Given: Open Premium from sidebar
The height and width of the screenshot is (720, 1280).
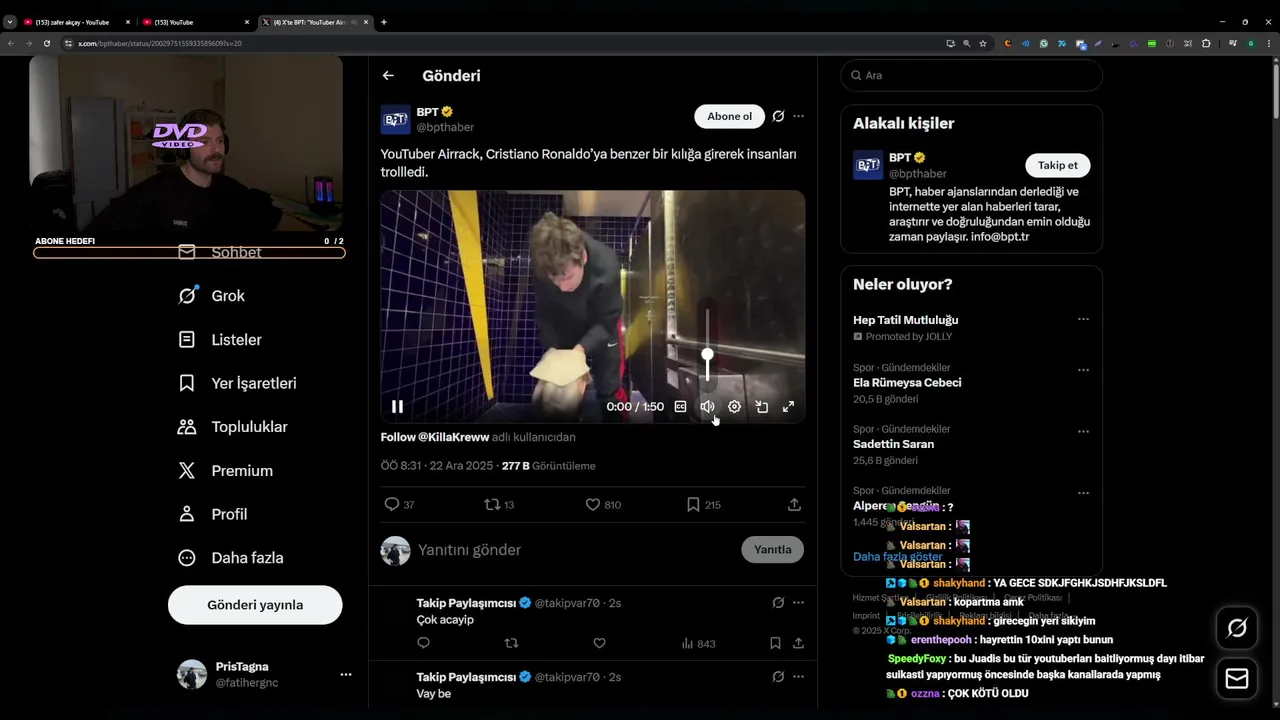Looking at the screenshot, I should coord(225,471).
